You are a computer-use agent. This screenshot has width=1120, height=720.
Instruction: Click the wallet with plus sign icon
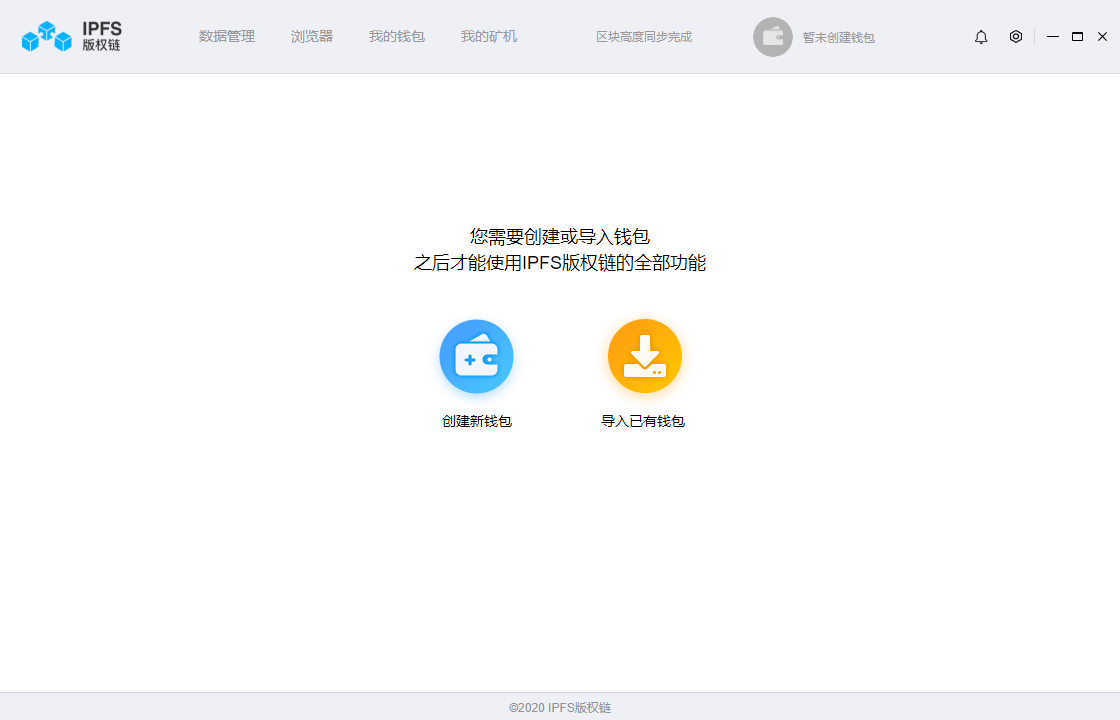click(x=476, y=356)
